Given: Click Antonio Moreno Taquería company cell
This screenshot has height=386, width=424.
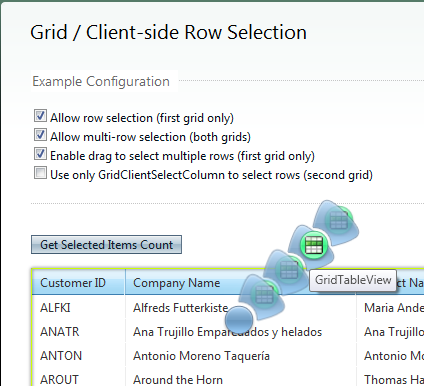Looking at the screenshot, I should pos(241,356).
